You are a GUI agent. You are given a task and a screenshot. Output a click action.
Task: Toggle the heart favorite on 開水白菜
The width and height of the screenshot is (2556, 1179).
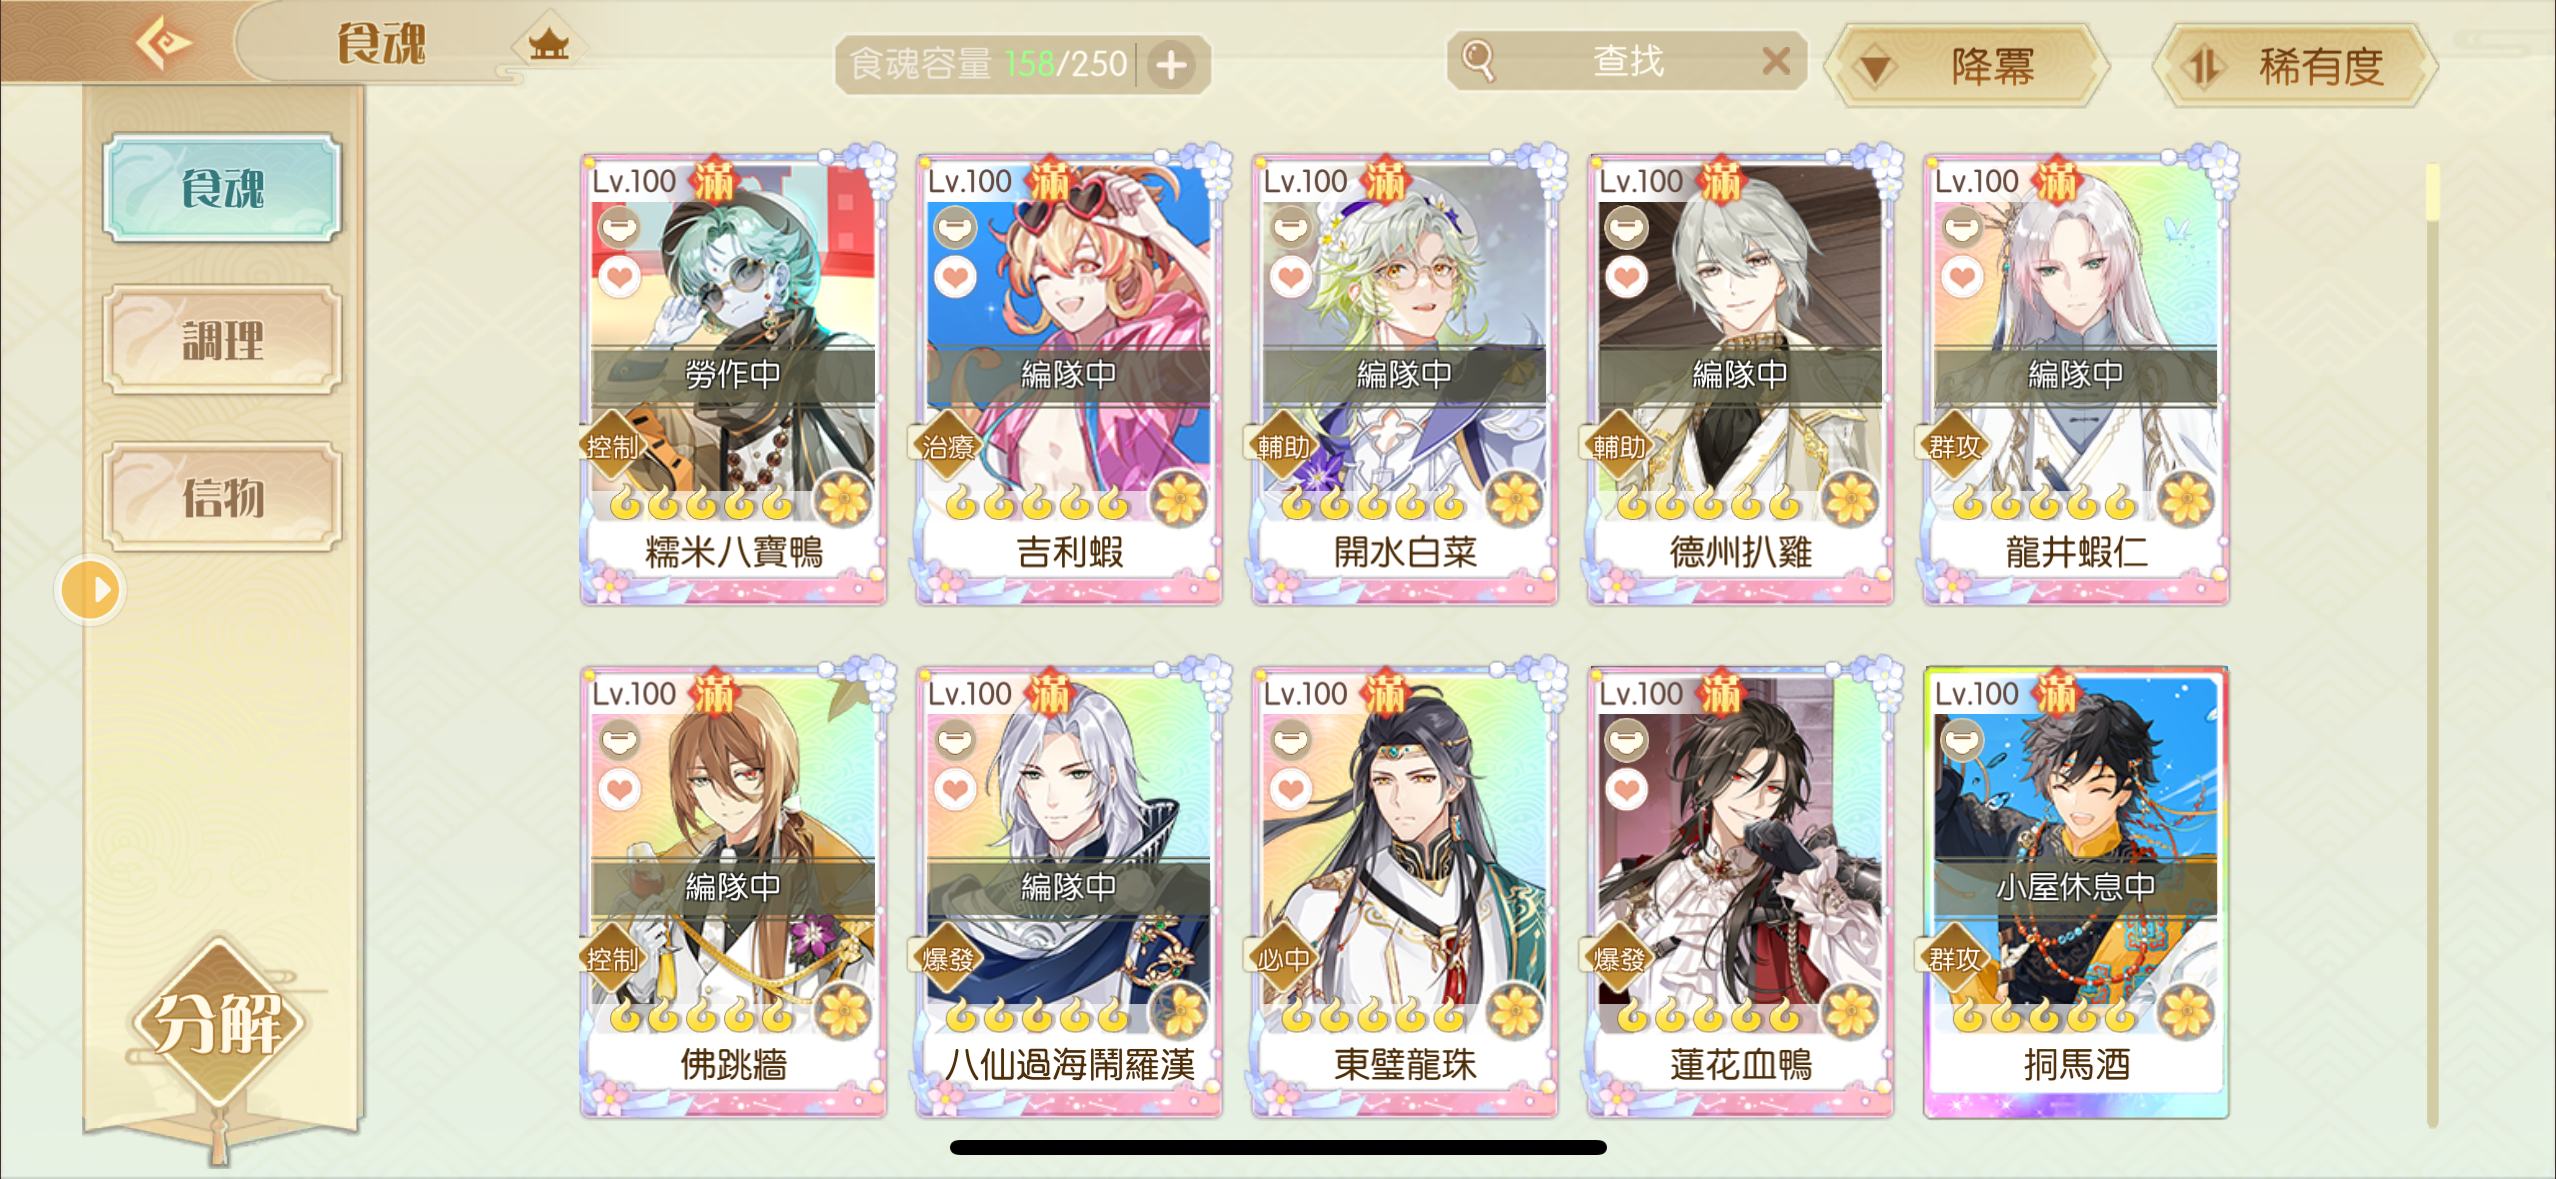1290,277
